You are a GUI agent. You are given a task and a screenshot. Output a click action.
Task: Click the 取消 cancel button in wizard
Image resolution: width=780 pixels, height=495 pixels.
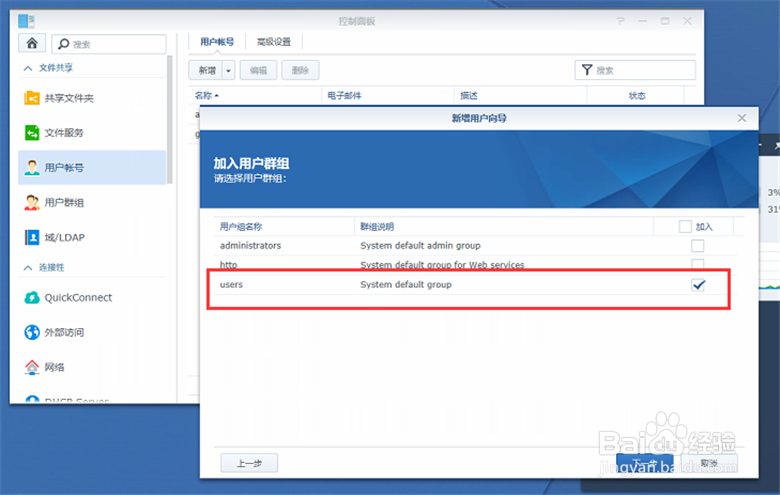(709, 463)
